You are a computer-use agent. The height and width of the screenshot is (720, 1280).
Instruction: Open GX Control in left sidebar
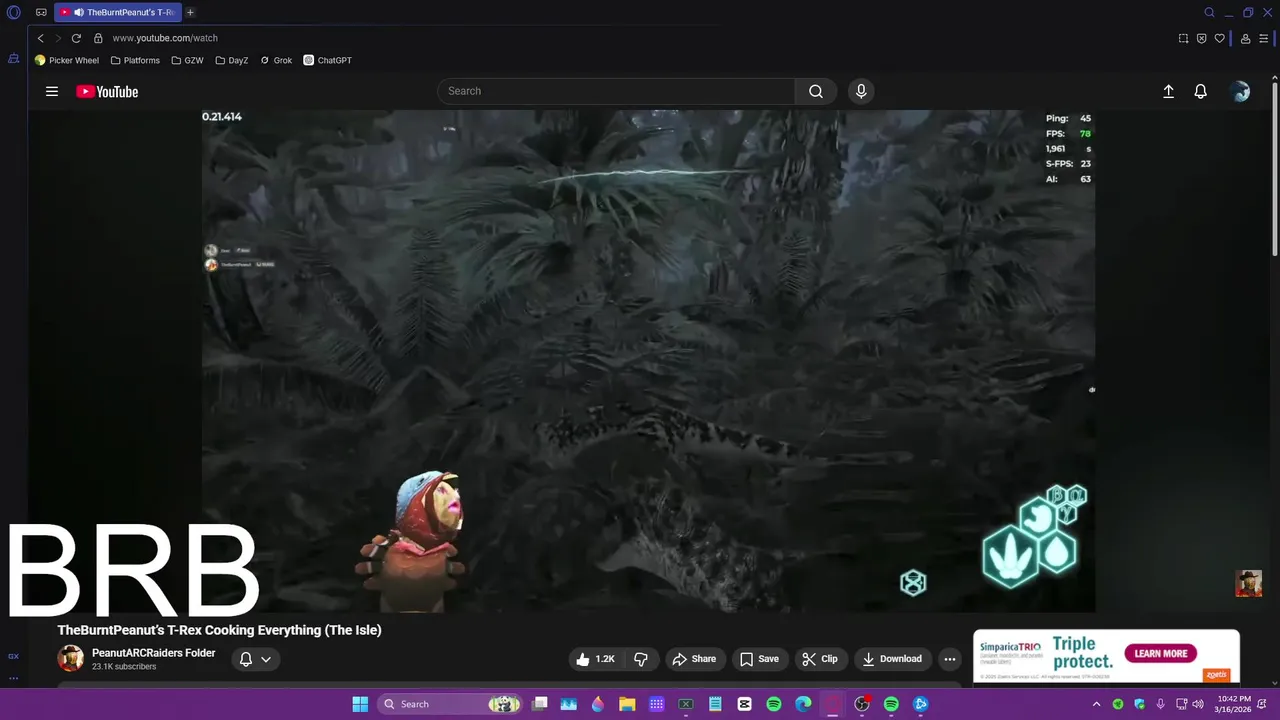point(14,59)
